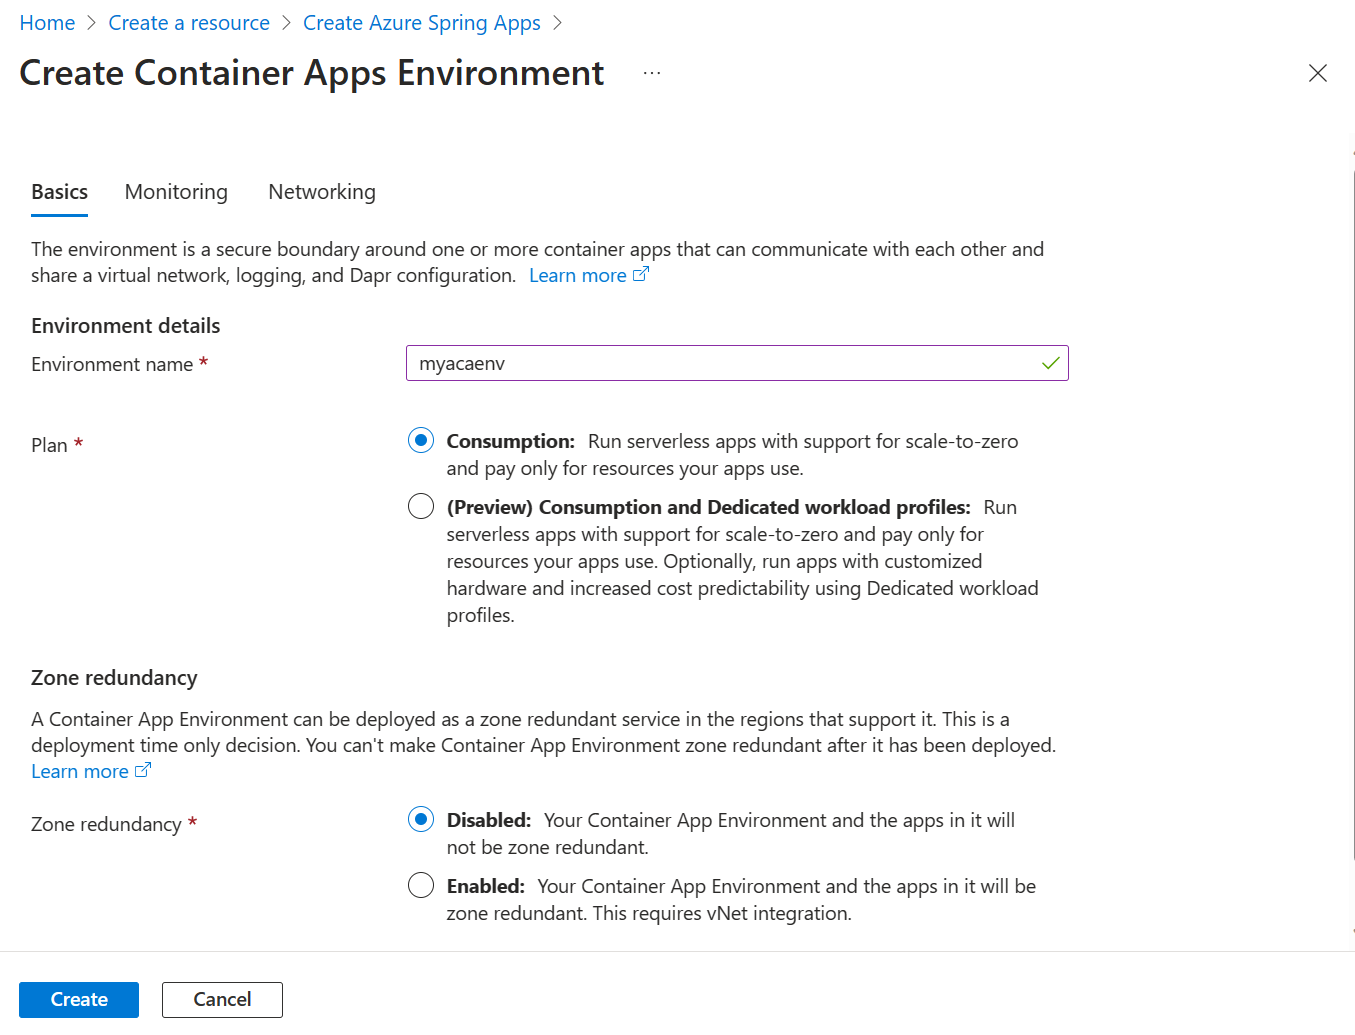1355x1035 pixels.
Task: Open the environment description Learn more link
Action: point(578,275)
